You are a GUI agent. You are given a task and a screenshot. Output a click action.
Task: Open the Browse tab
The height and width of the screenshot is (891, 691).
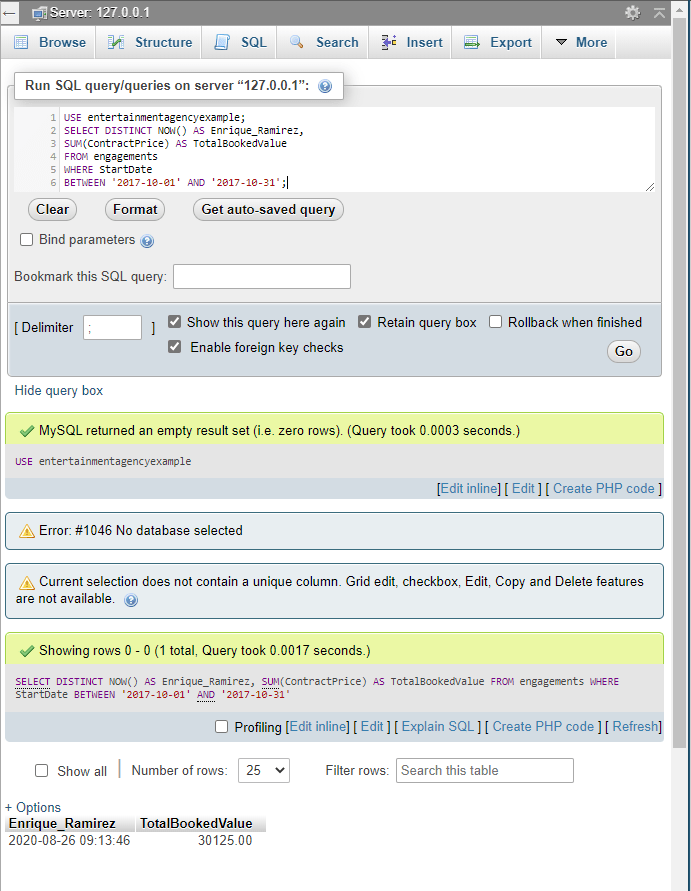50,42
